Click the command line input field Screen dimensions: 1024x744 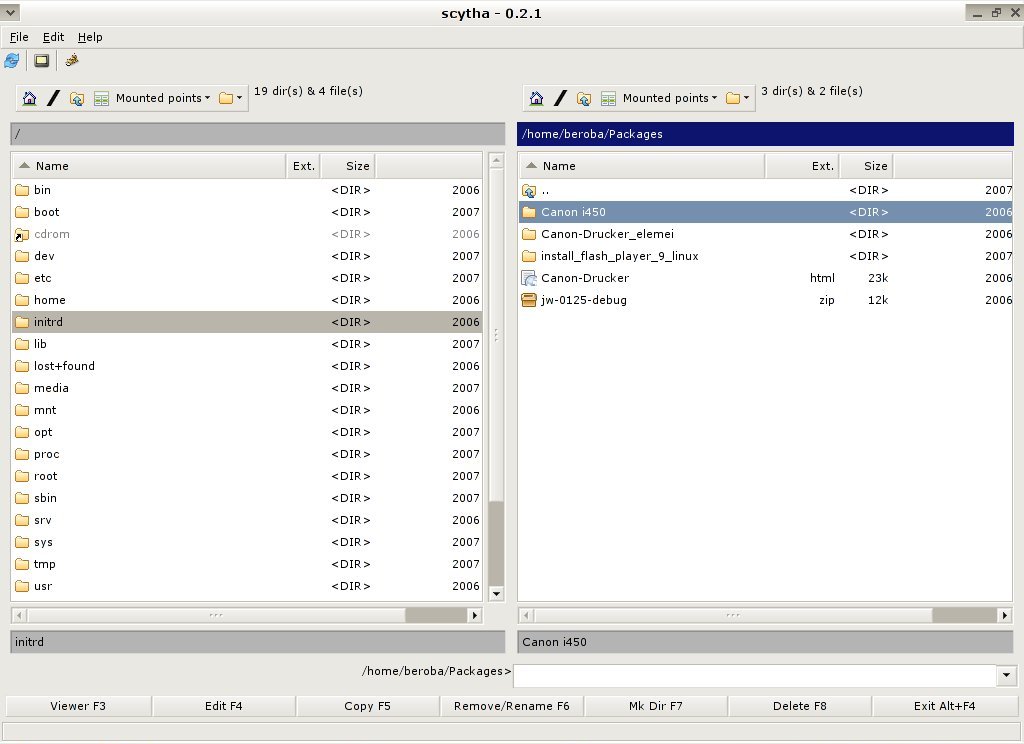pos(755,675)
